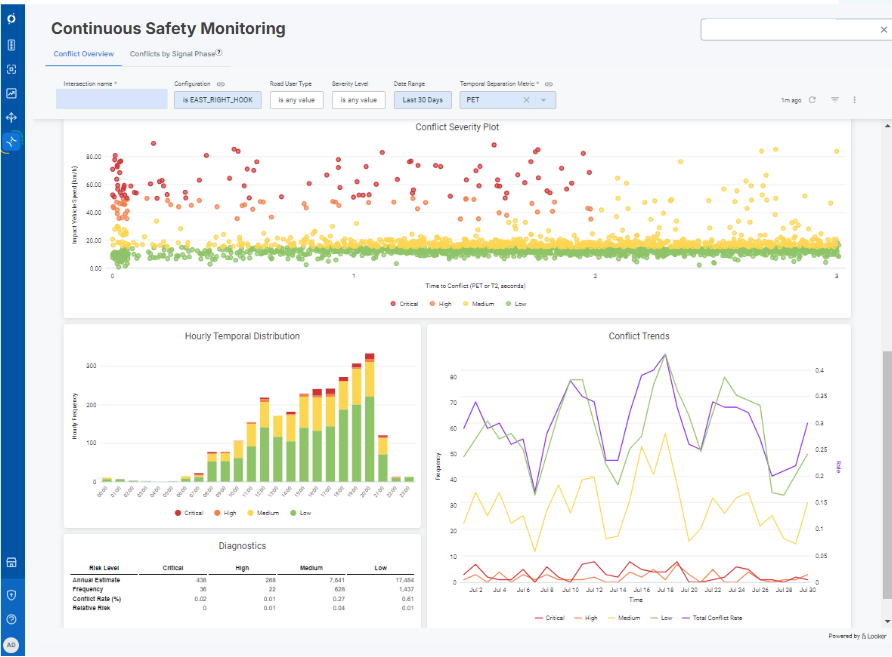Click the Intersection name input field
This screenshot has height=657, width=892.
tap(112, 99)
